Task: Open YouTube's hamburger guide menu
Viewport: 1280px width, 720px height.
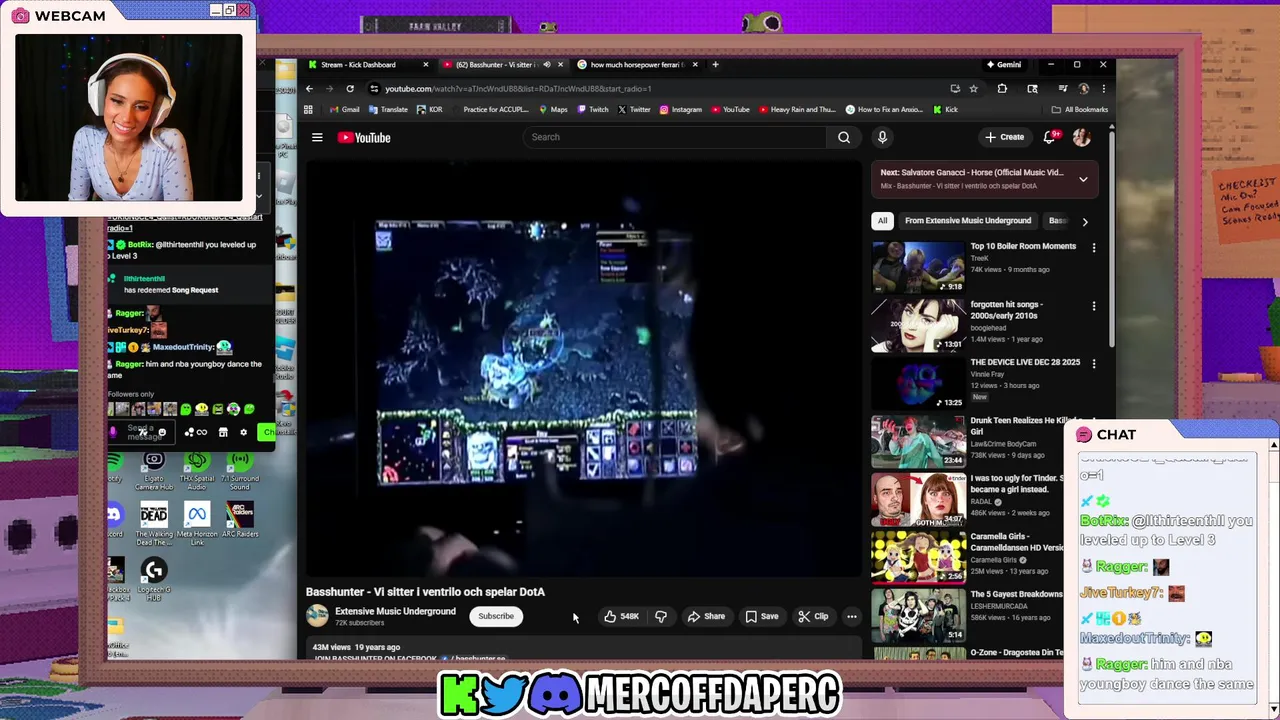Action: point(317,137)
